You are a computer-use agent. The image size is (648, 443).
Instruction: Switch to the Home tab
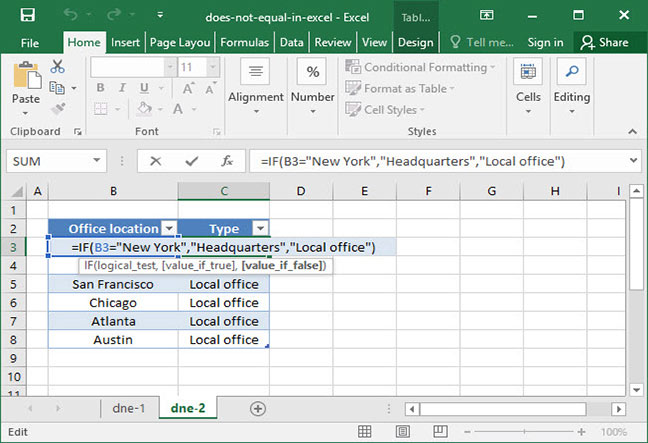click(84, 43)
